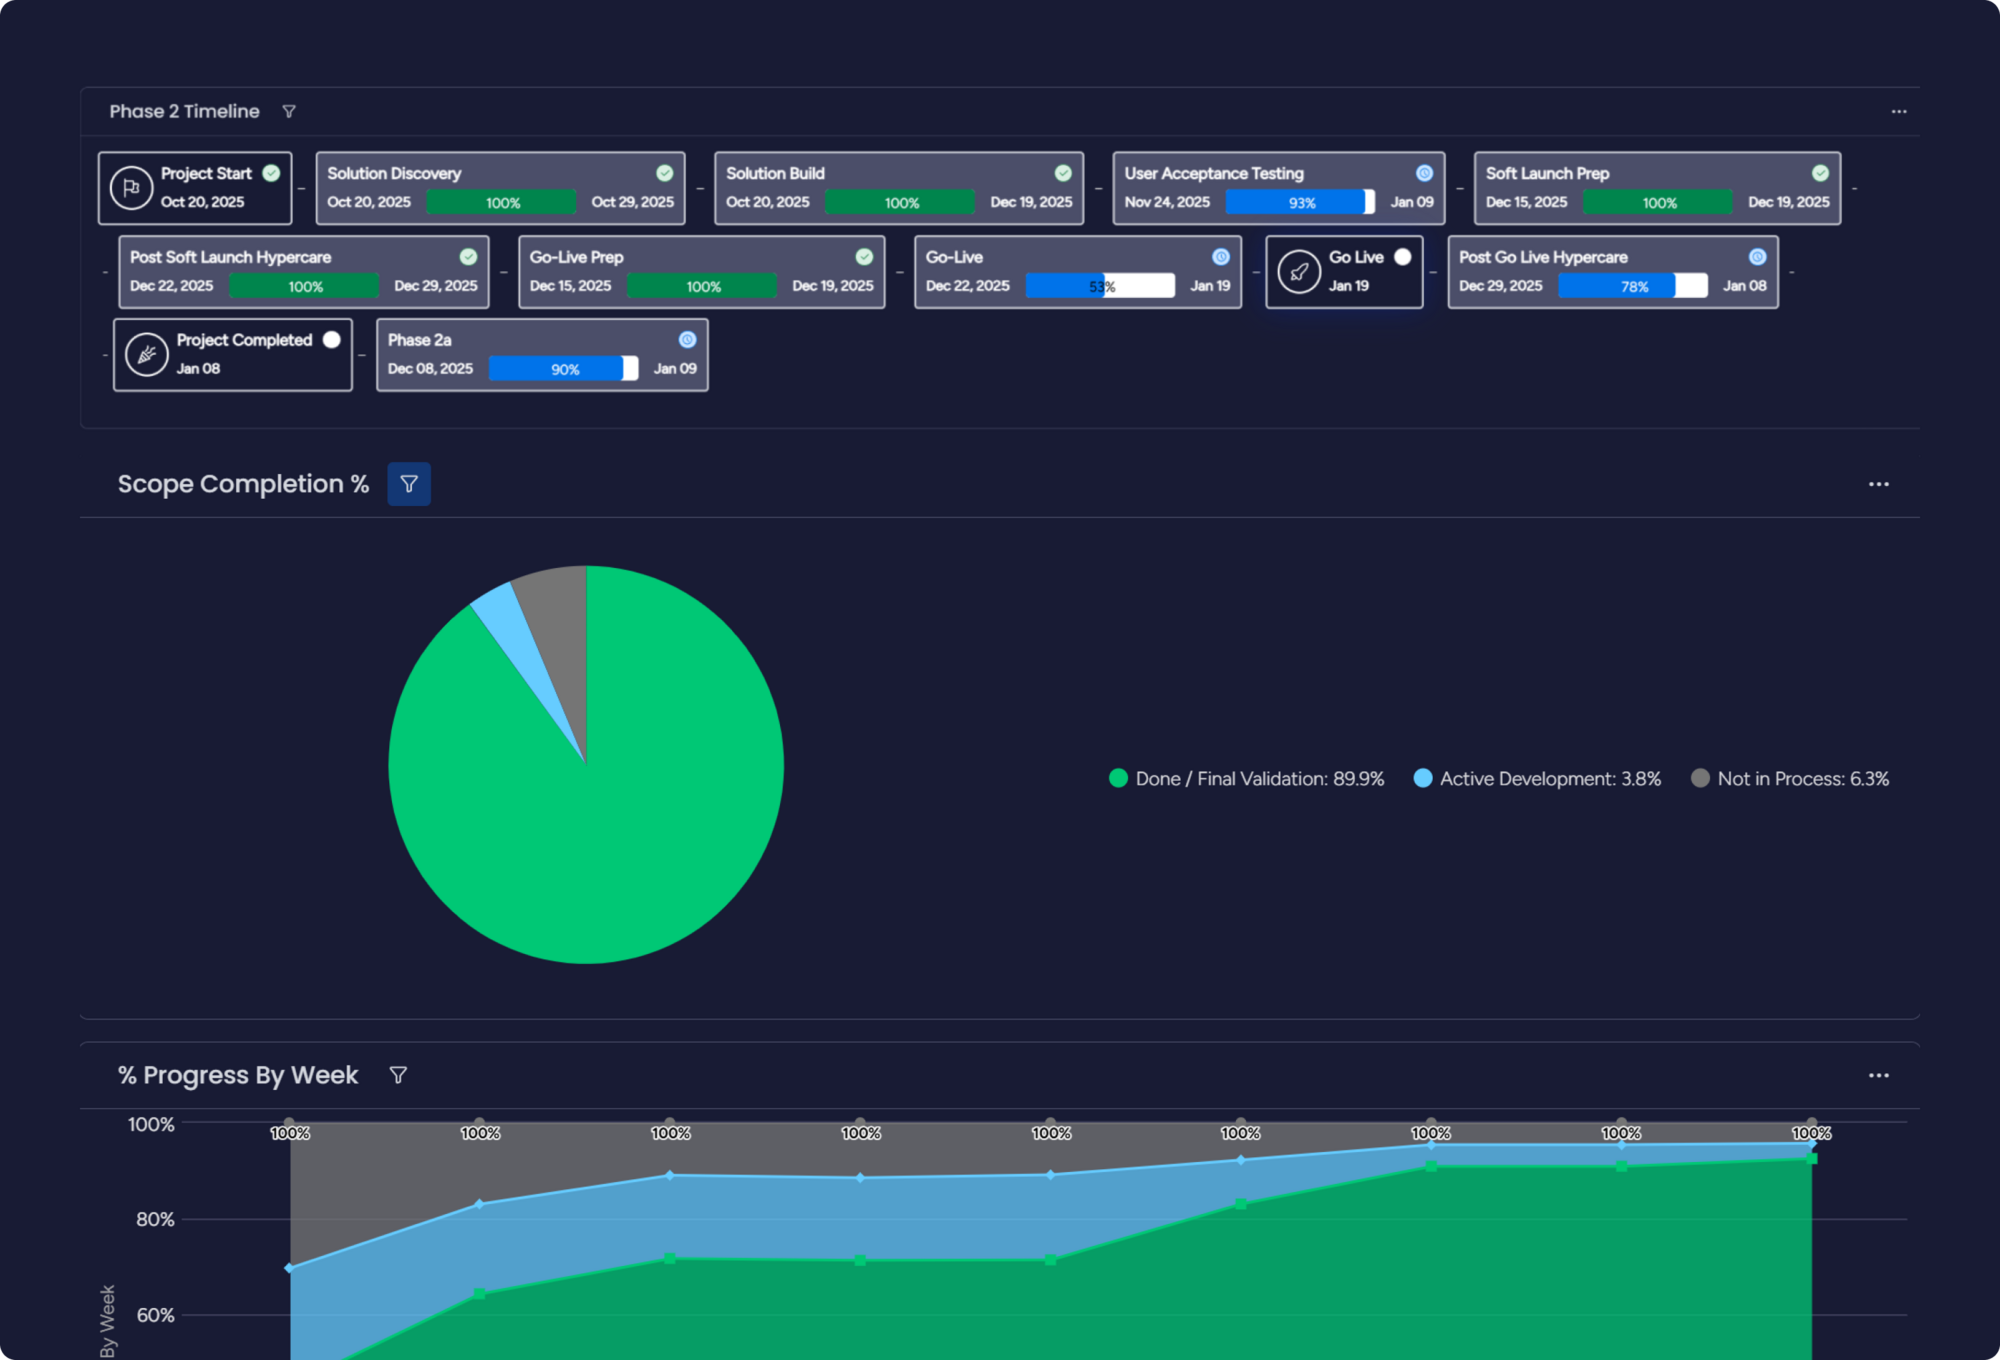The height and width of the screenshot is (1360, 2000).
Task: Click Go Live milestone empty status circle
Action: [x=1403, y=257]
